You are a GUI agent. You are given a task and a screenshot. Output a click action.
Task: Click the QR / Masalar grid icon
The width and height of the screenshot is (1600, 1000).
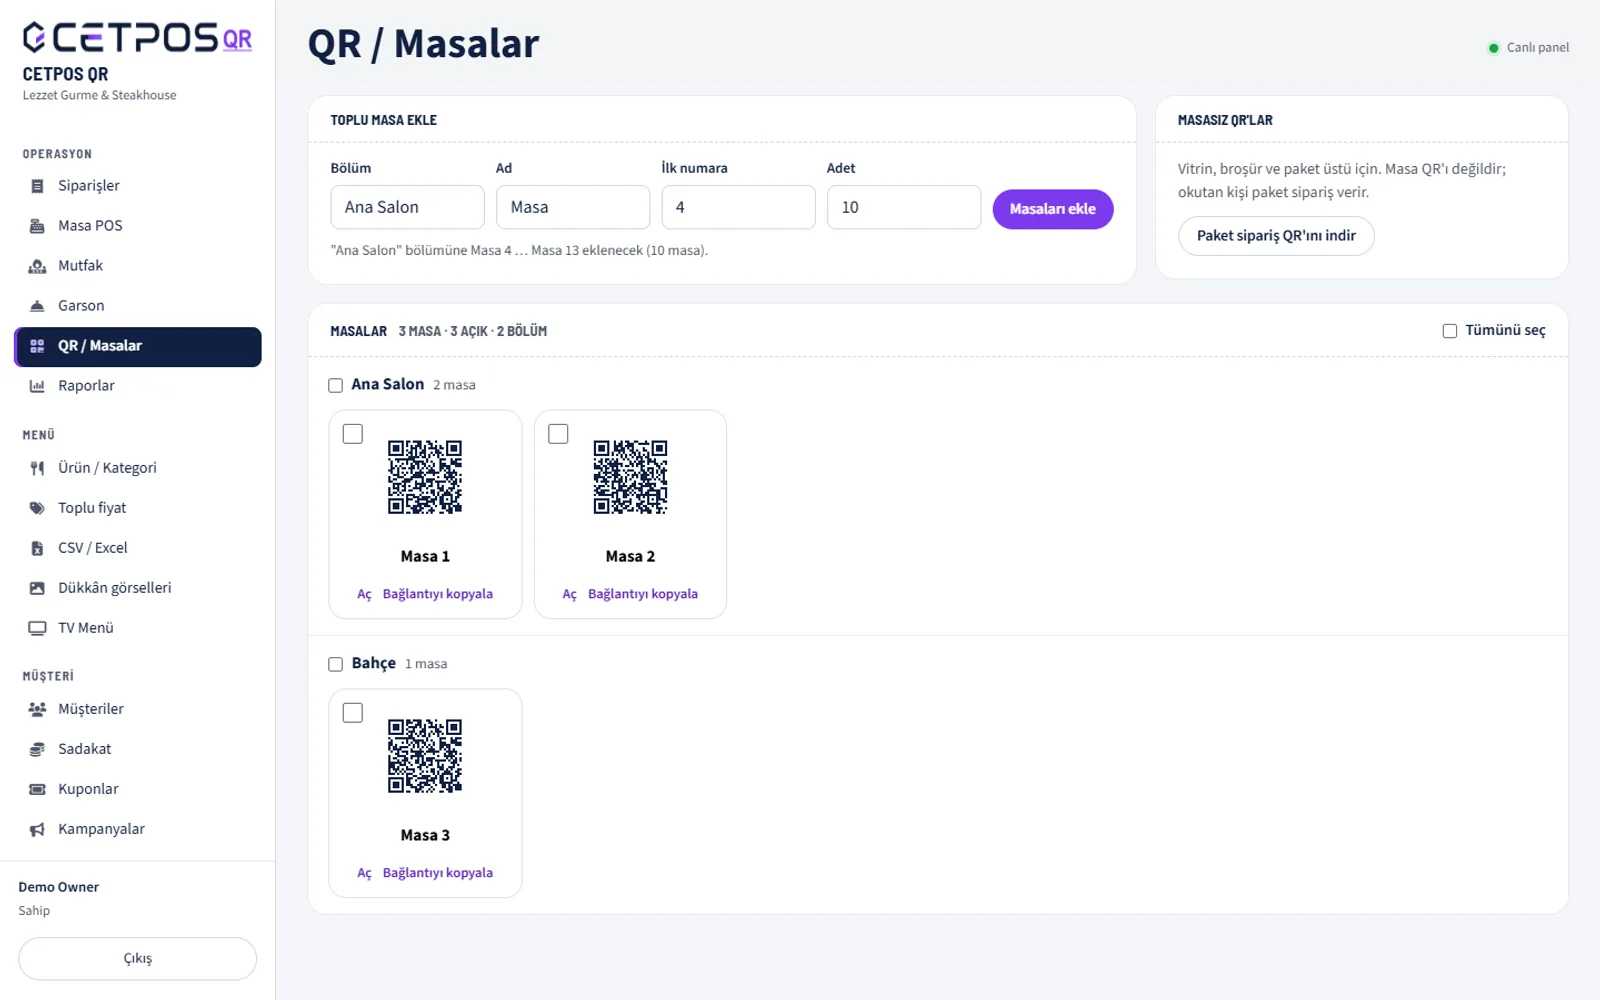[x=37, y=346]
